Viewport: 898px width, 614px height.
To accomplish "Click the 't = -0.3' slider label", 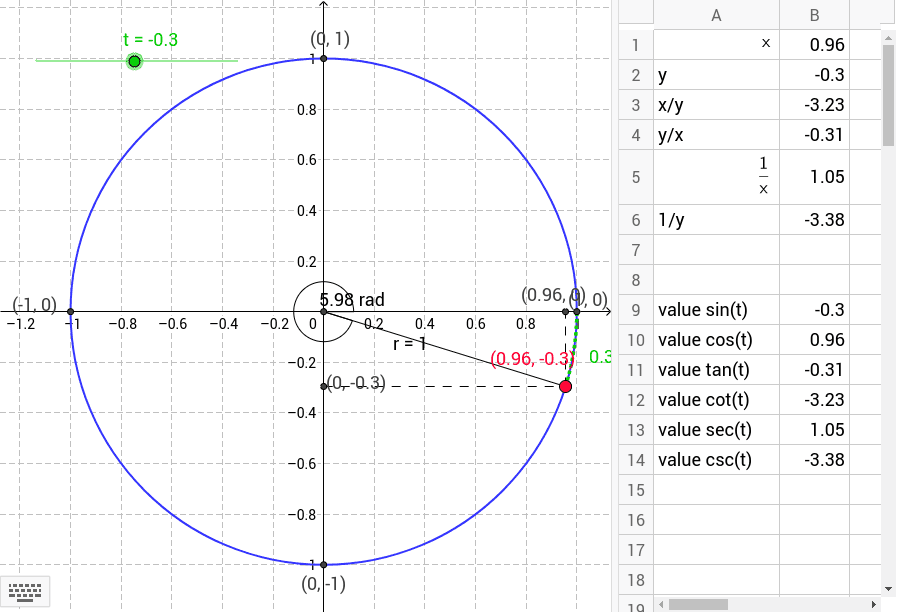I will coord(151,40).
